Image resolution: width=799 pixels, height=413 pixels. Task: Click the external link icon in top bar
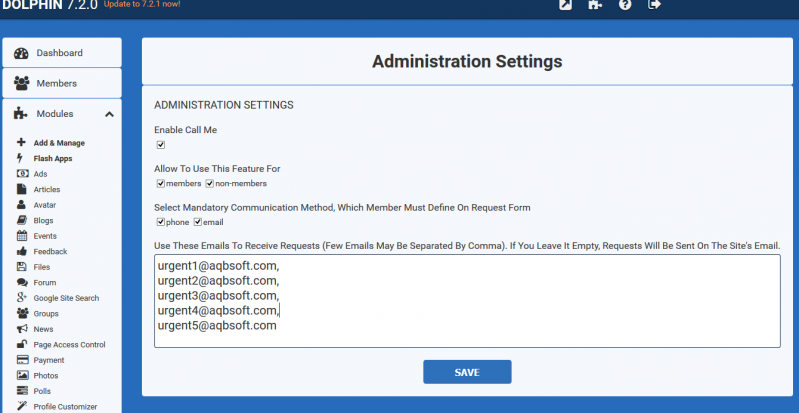(565, 5)
